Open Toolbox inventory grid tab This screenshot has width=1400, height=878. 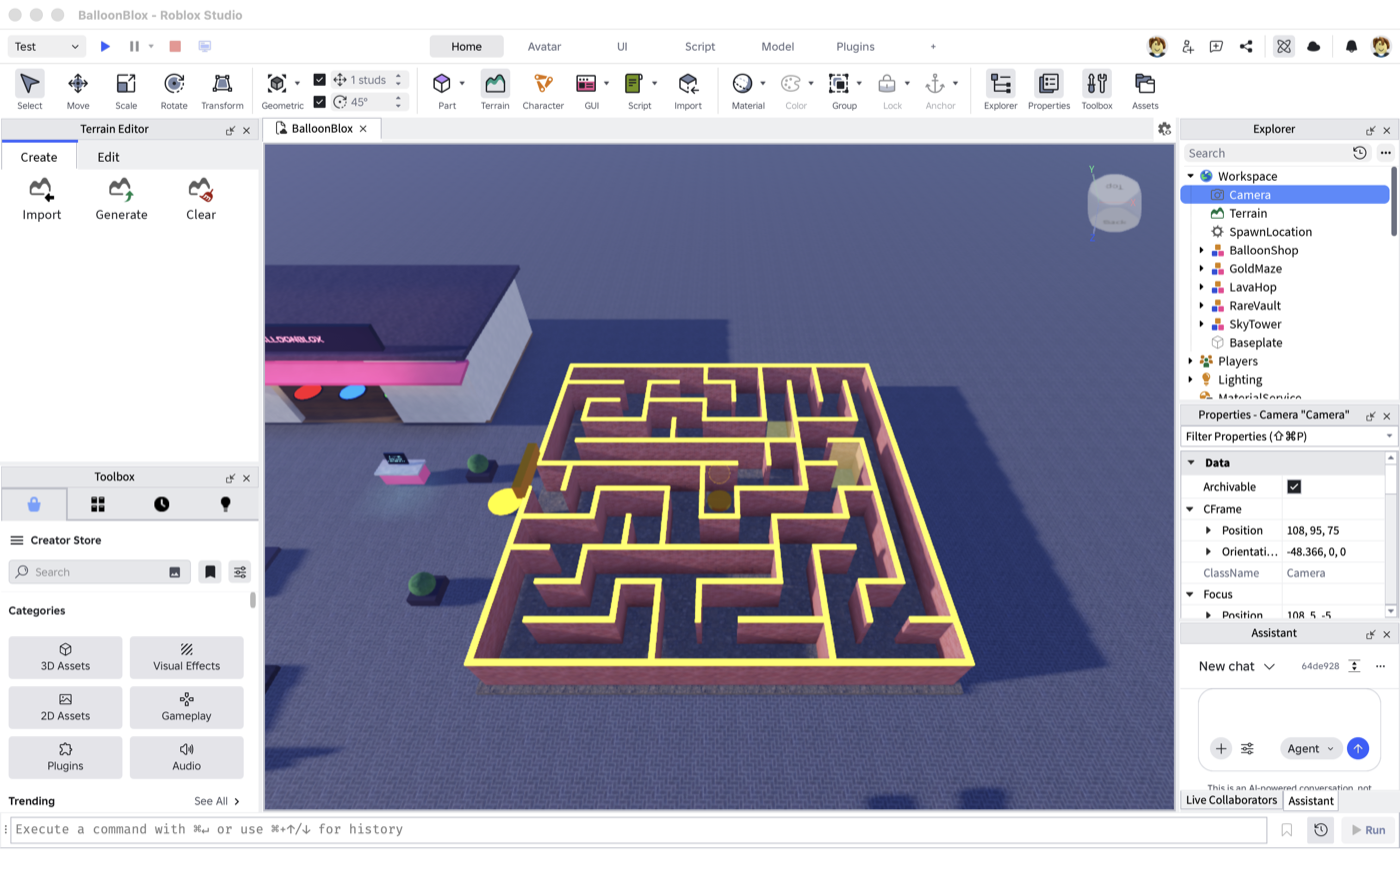pos(98,504)
